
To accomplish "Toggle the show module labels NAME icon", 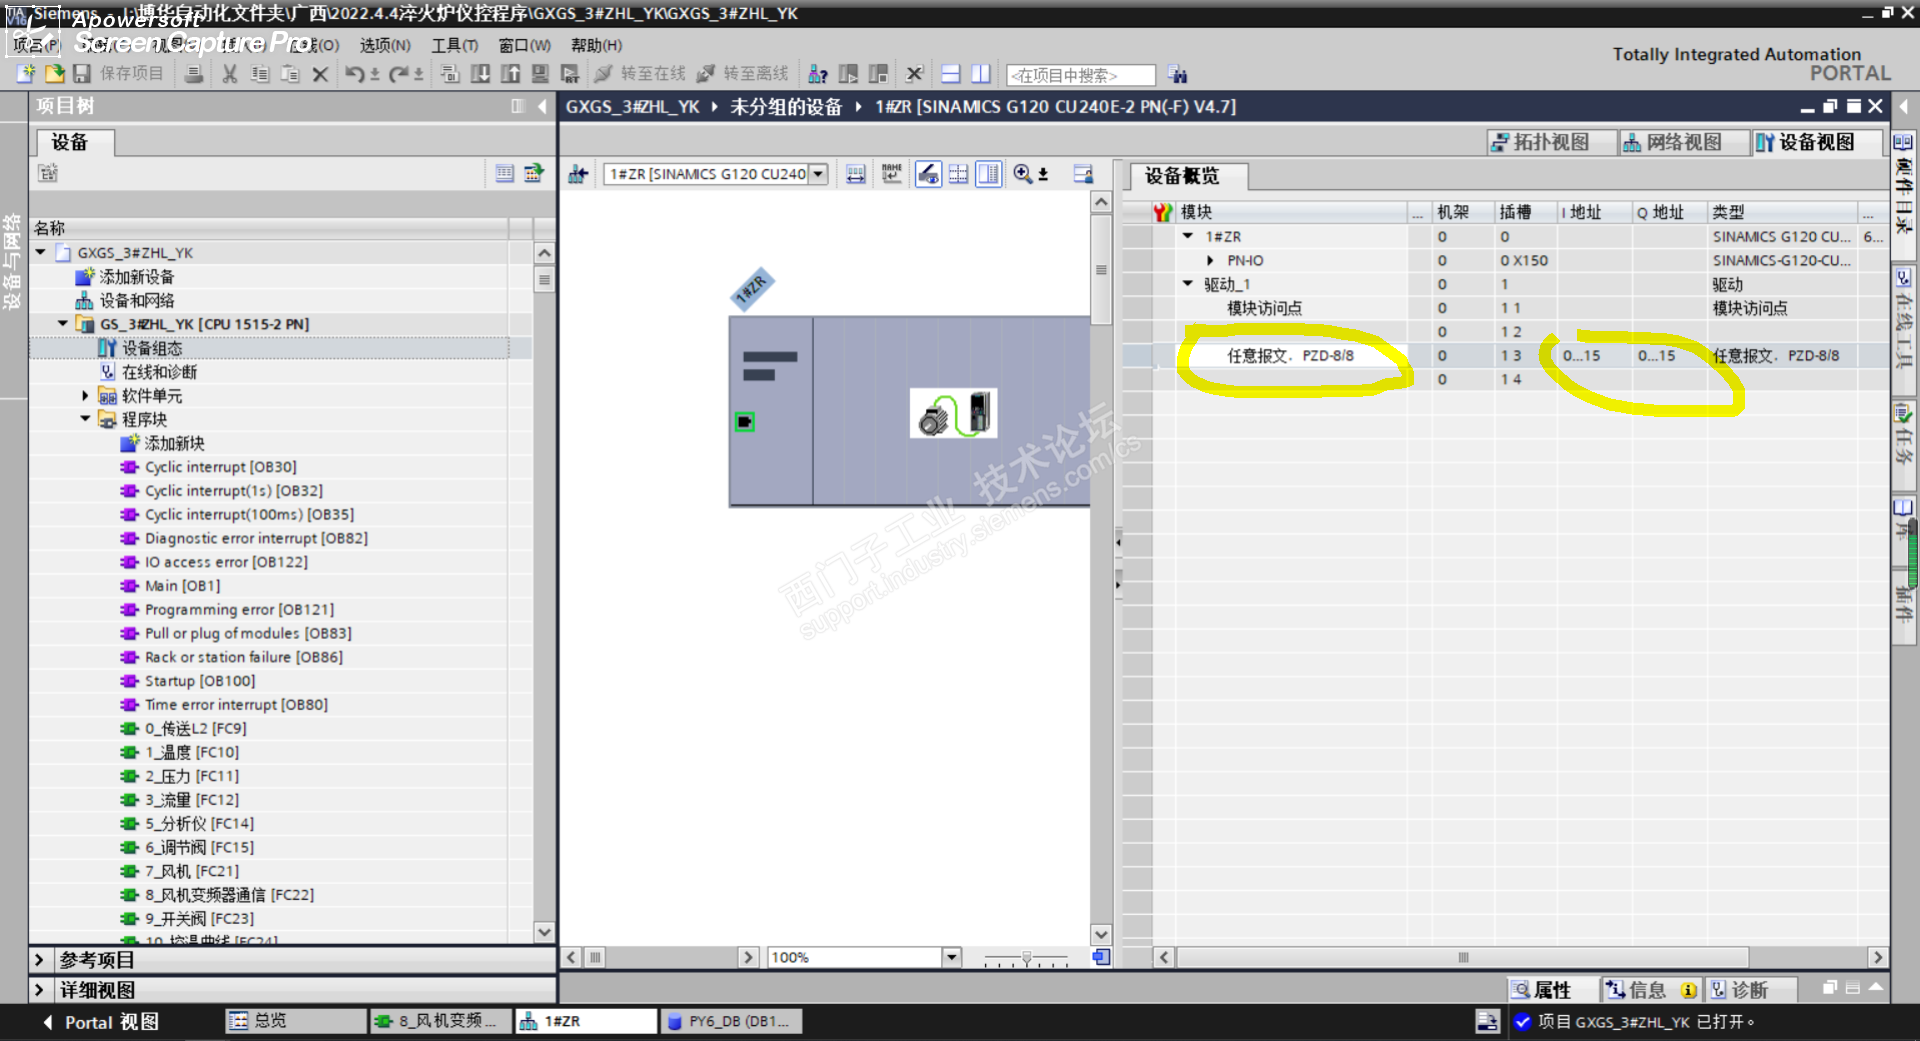I will click(x=891, y=174).
